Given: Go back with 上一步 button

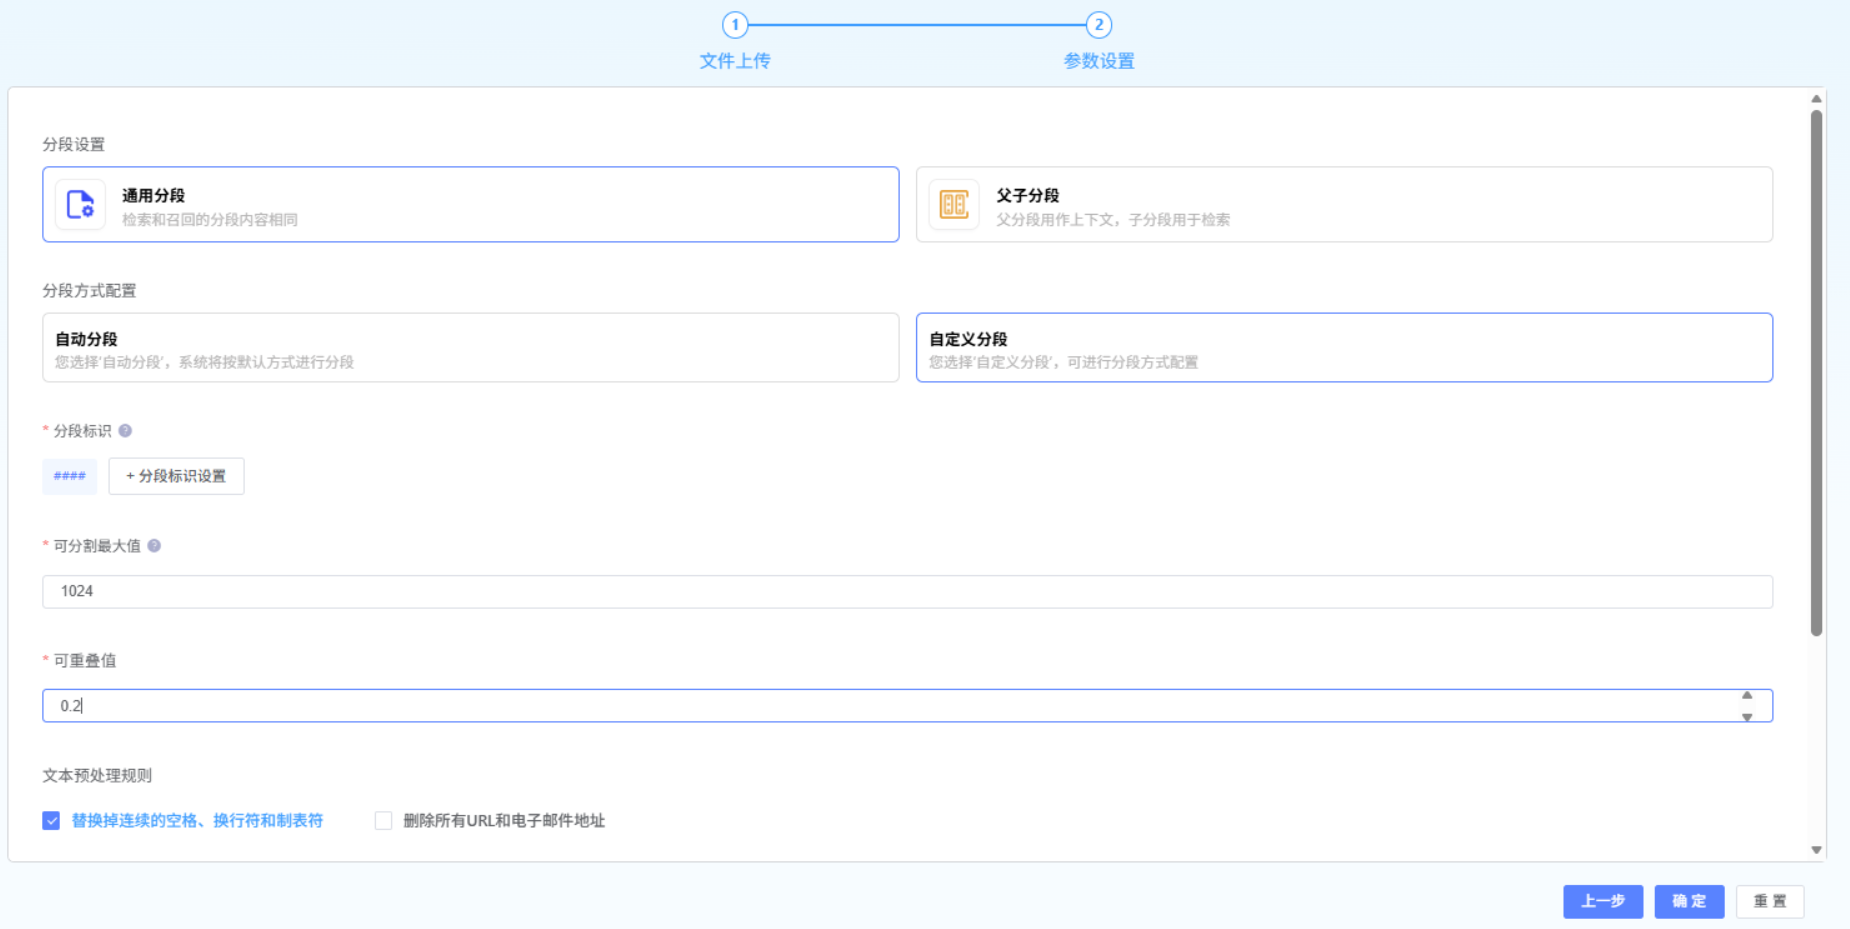Looking at the screenshot, I should click(x=1603, y=901).
